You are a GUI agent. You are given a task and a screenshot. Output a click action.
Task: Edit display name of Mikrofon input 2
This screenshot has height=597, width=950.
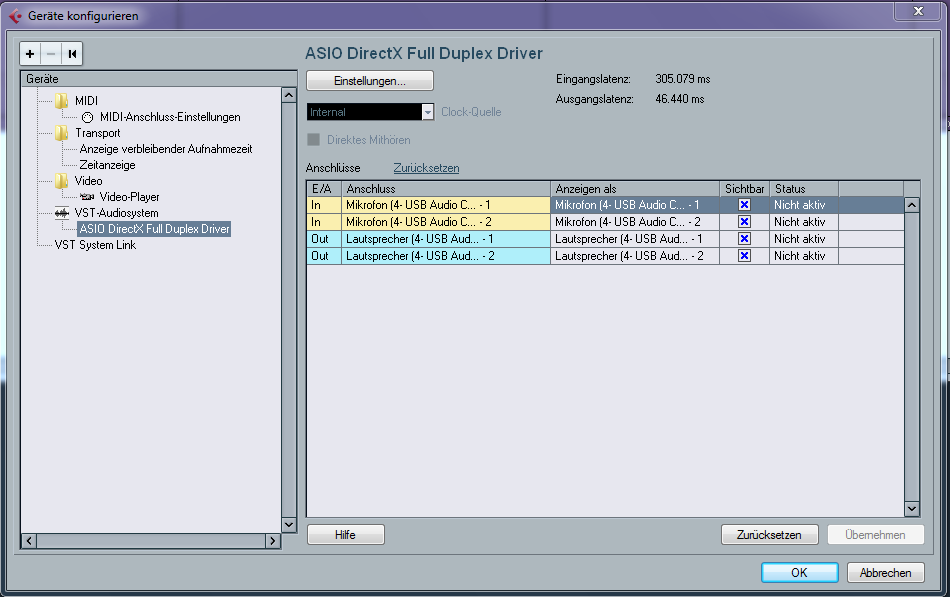click(x=635, y=222)
